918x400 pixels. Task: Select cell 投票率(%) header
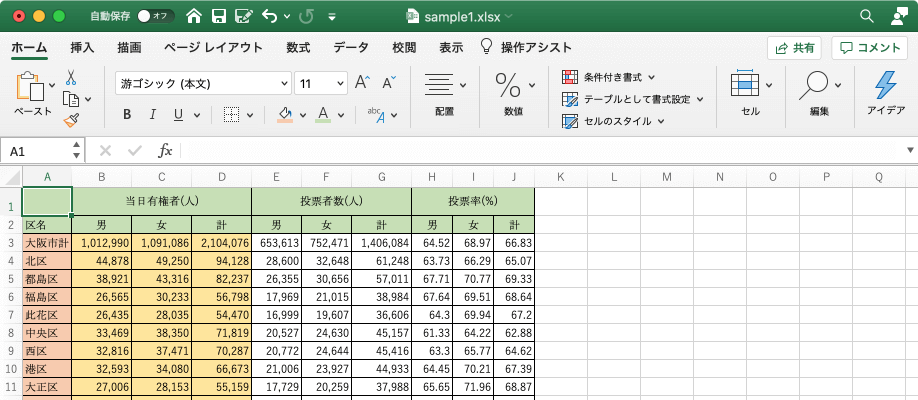point(473,201)
